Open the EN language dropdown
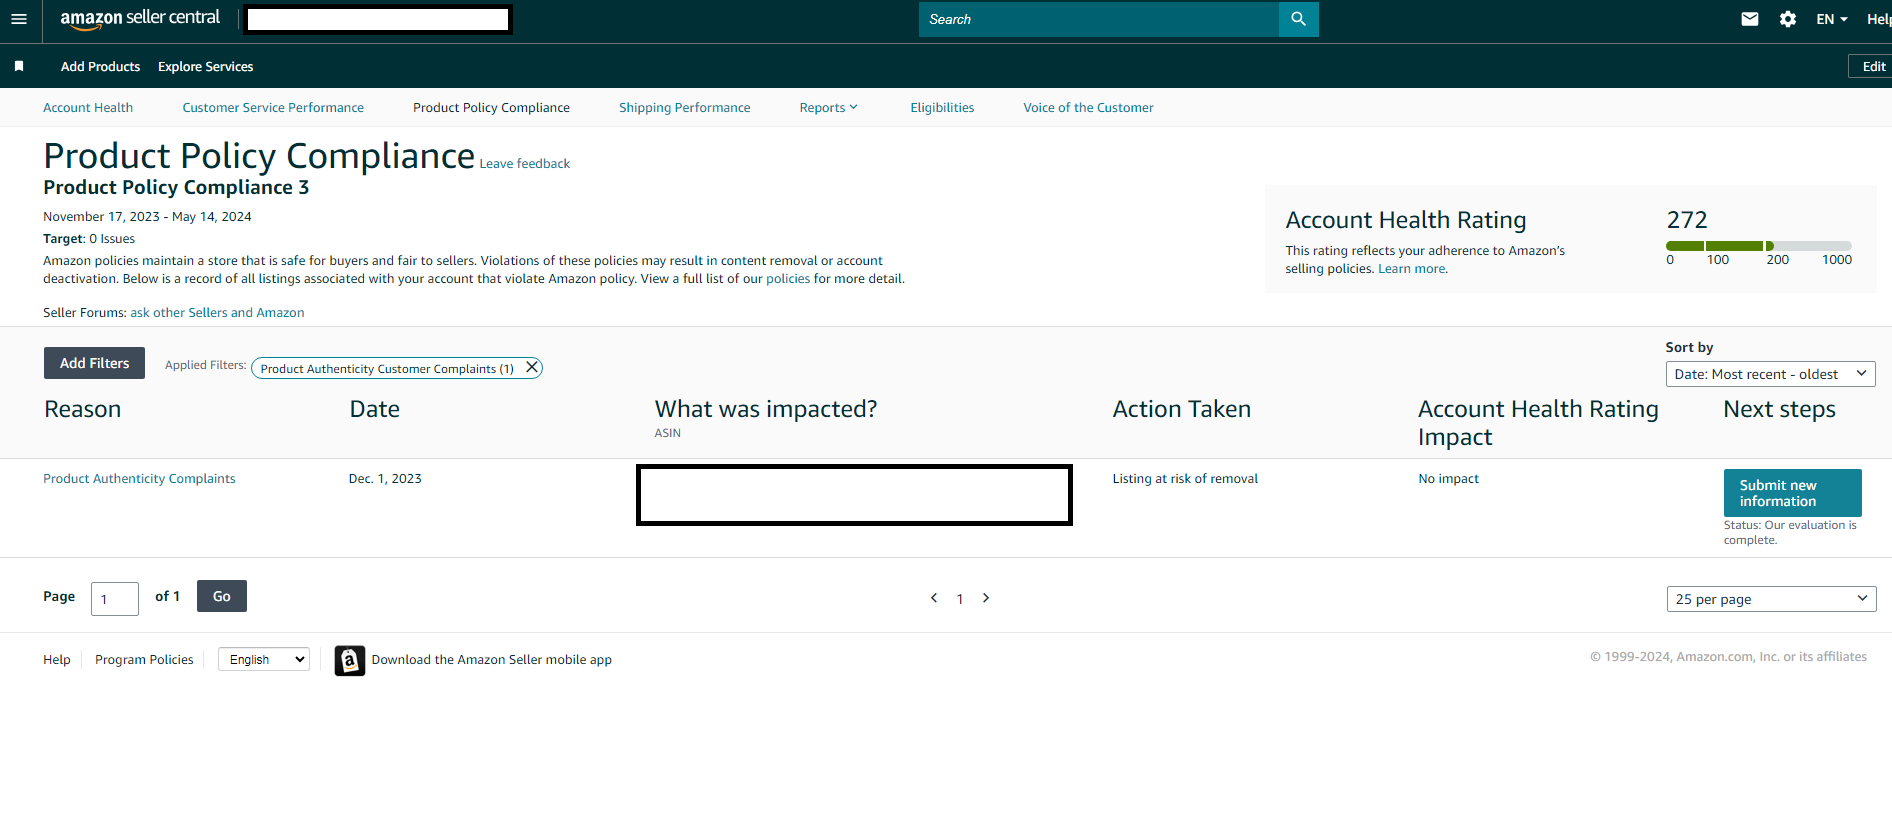Viewport: 1892px width, 813px height. [x=1832, y=19]
